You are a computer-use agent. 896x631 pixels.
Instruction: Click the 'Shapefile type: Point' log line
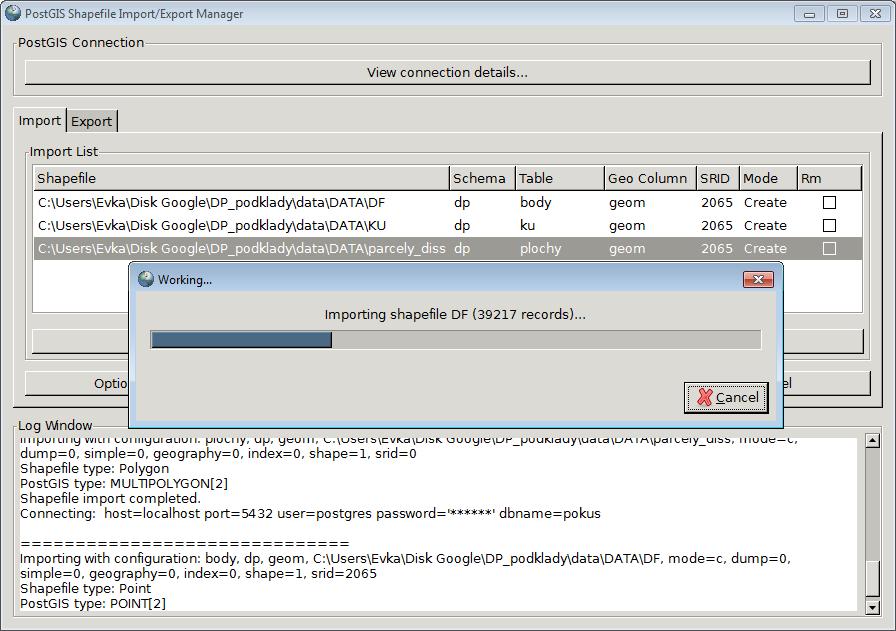tap(85, 589)
